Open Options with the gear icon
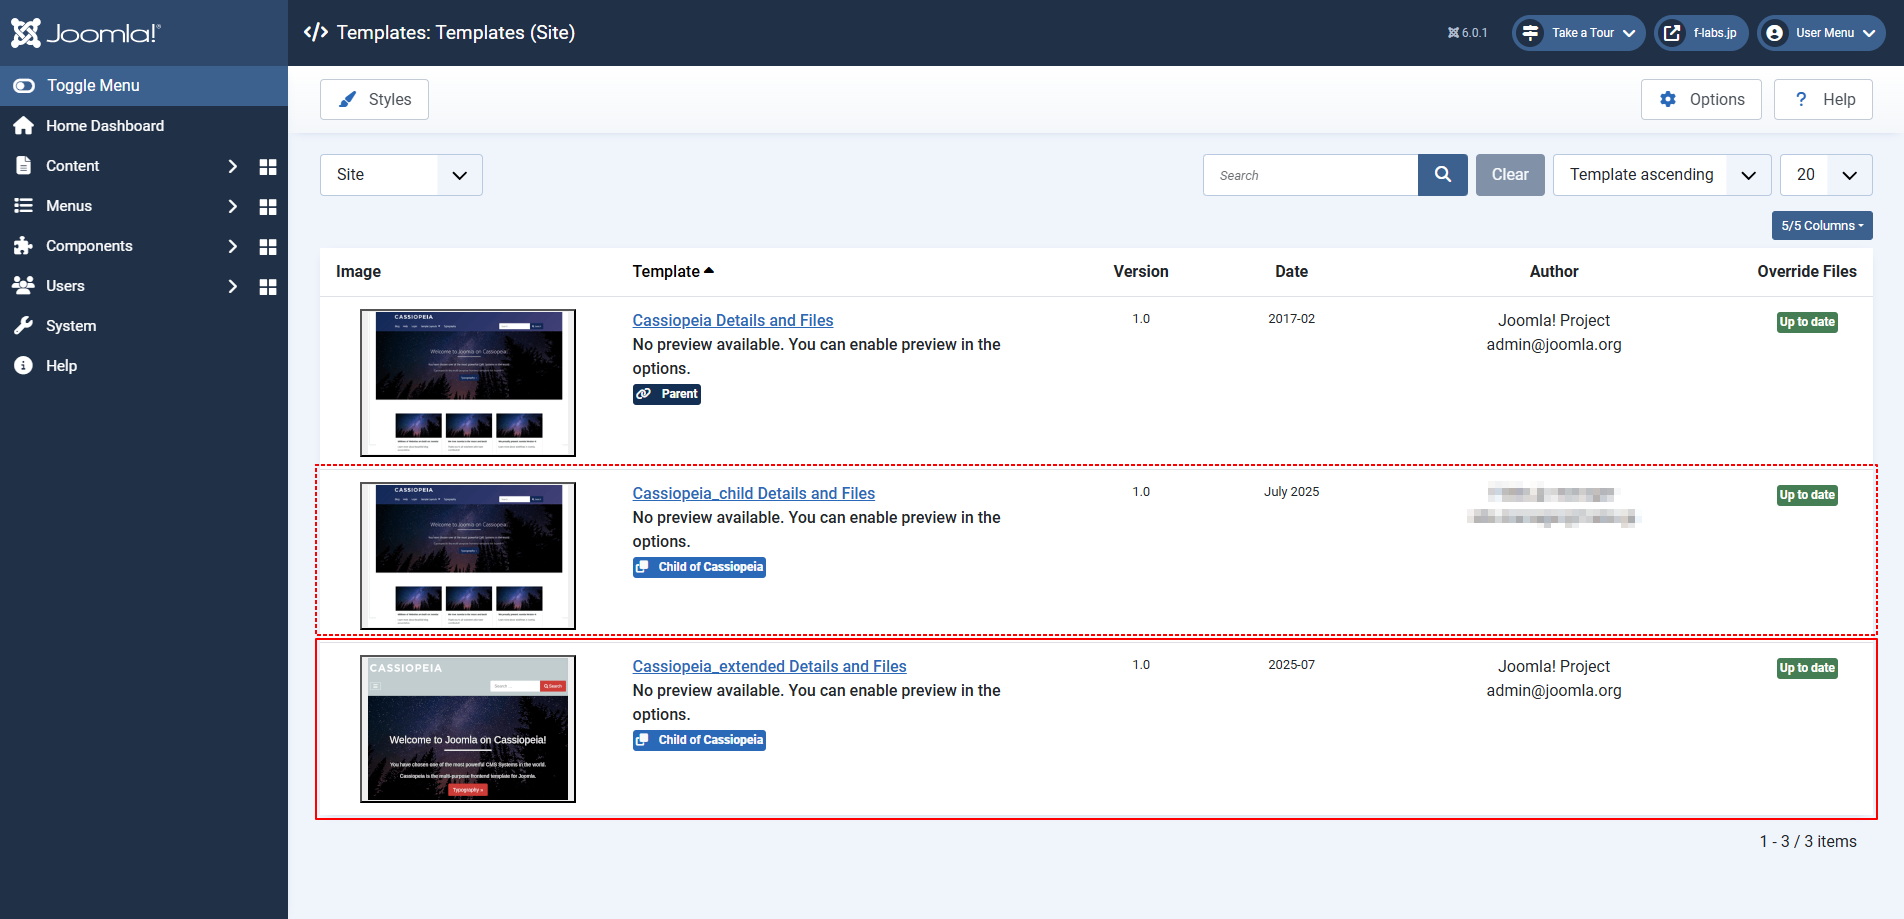This screenshot has height=919, width=1904. tap(1700, 100)
